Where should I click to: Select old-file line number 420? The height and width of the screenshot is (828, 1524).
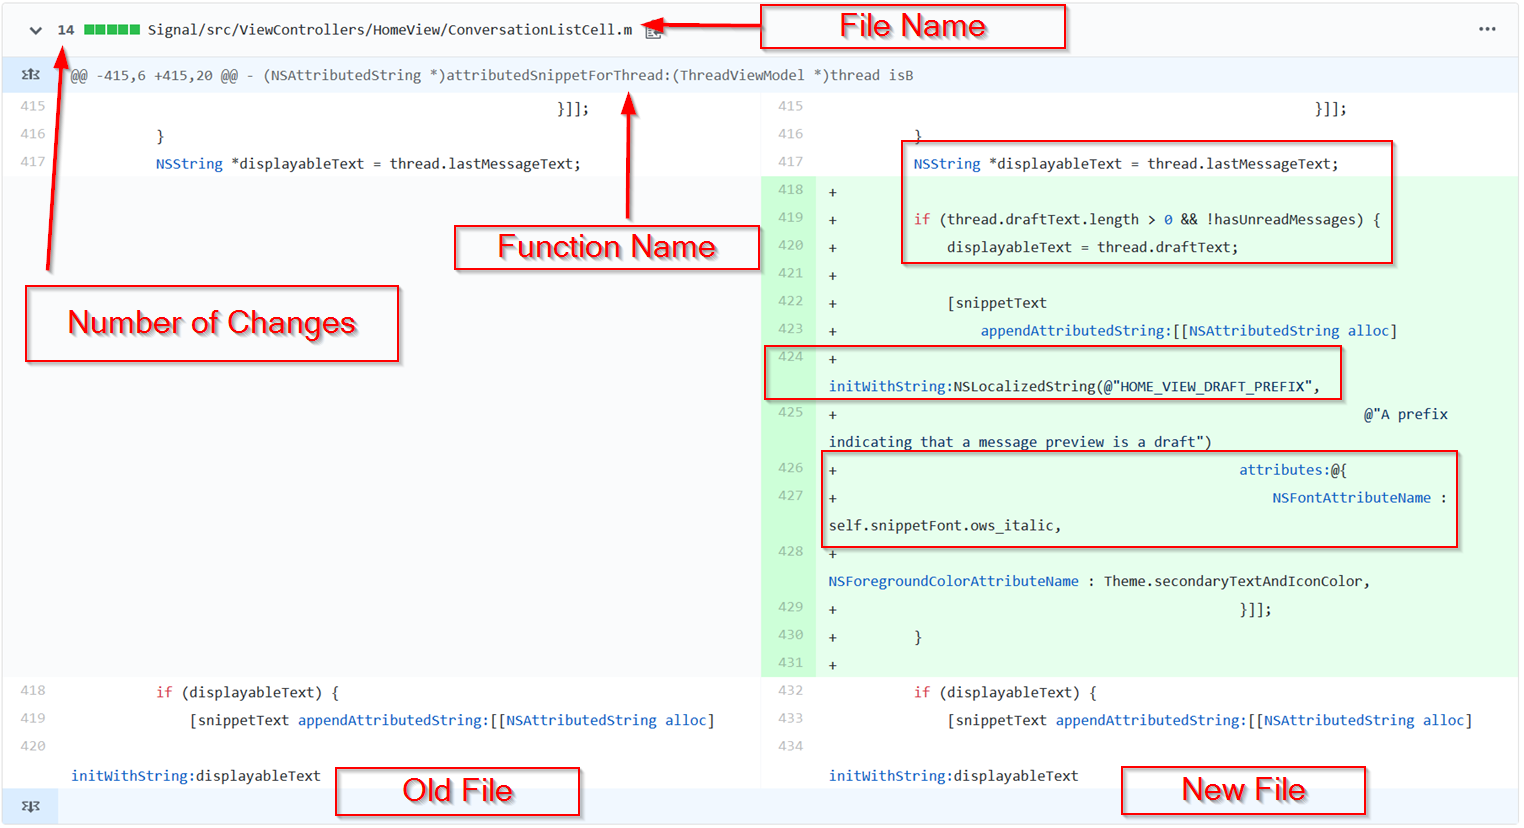(x=33, y=747)
